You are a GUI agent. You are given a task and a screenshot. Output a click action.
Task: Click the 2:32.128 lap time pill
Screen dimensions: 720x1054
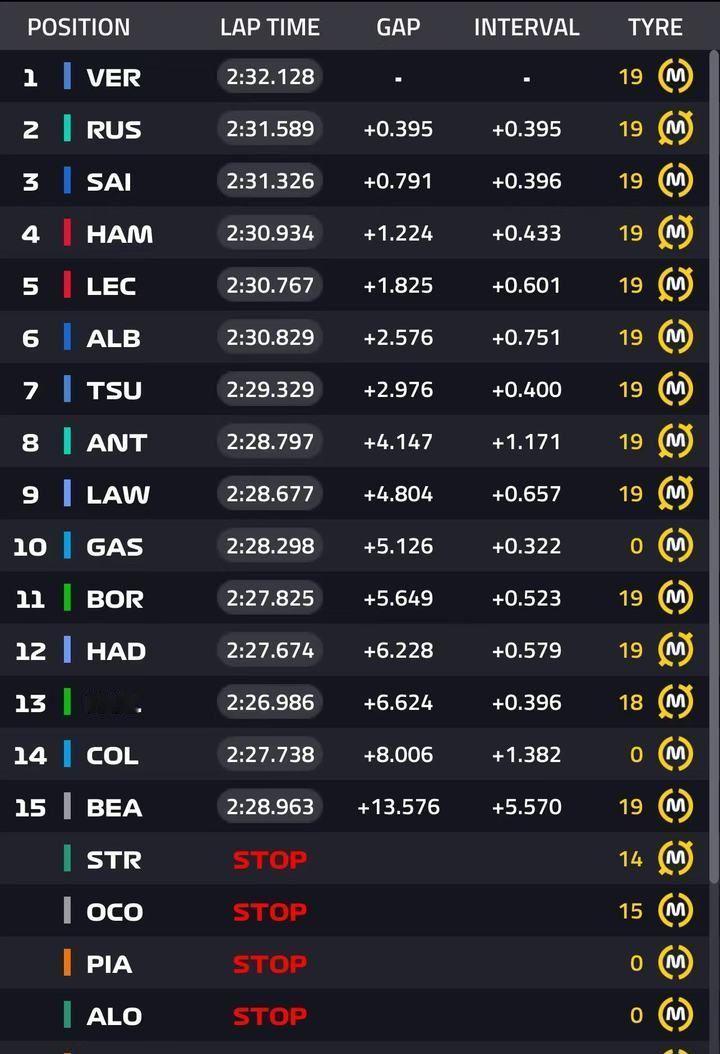point(270,77)
